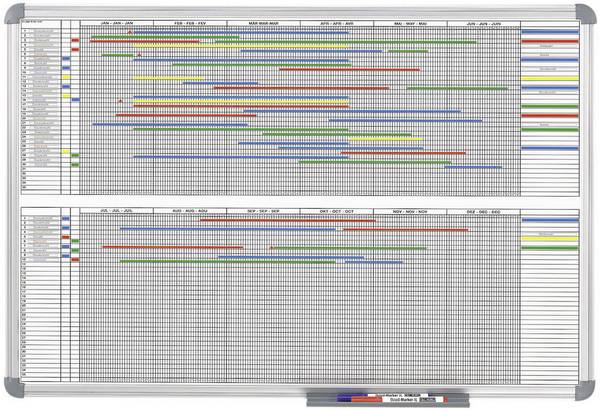Select the red triangle marker in September section
The image size is (600, 410).
[x=272, y=248]
